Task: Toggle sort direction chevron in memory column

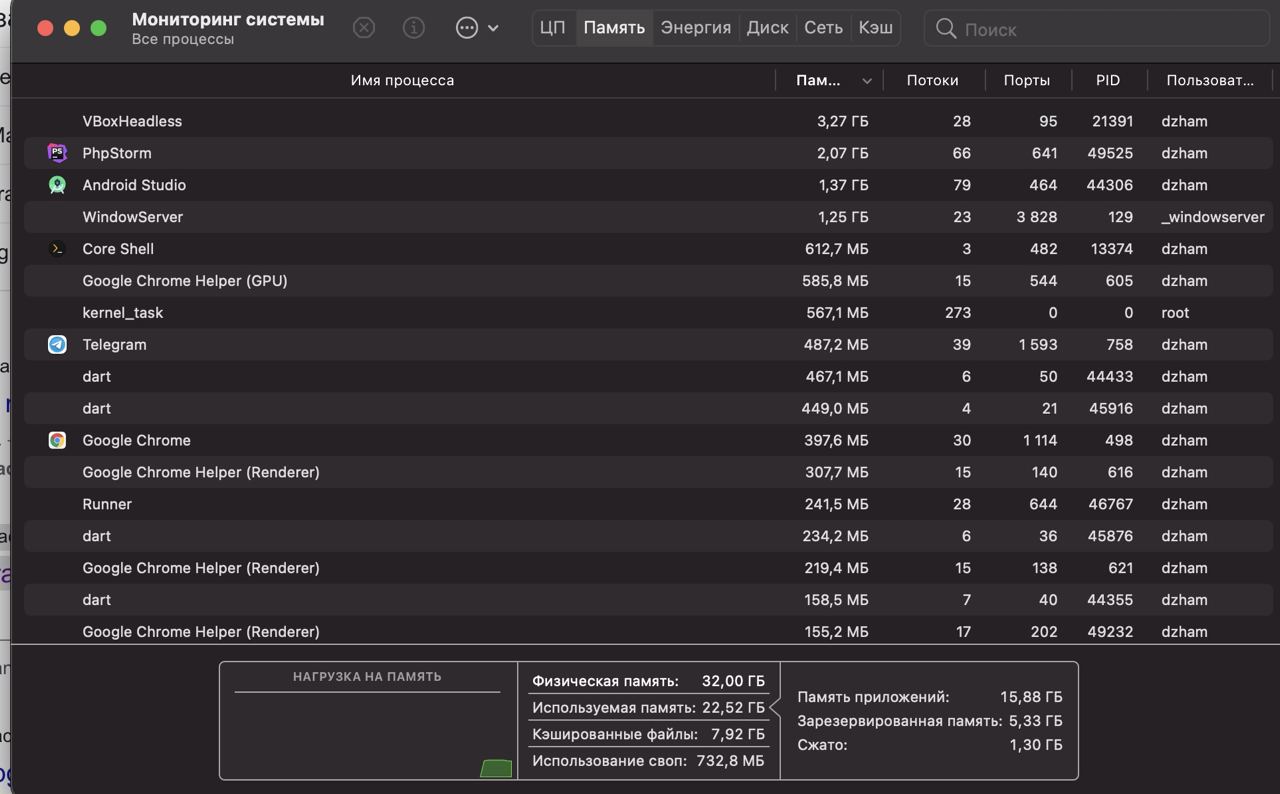Action: (x=866, y=81)
